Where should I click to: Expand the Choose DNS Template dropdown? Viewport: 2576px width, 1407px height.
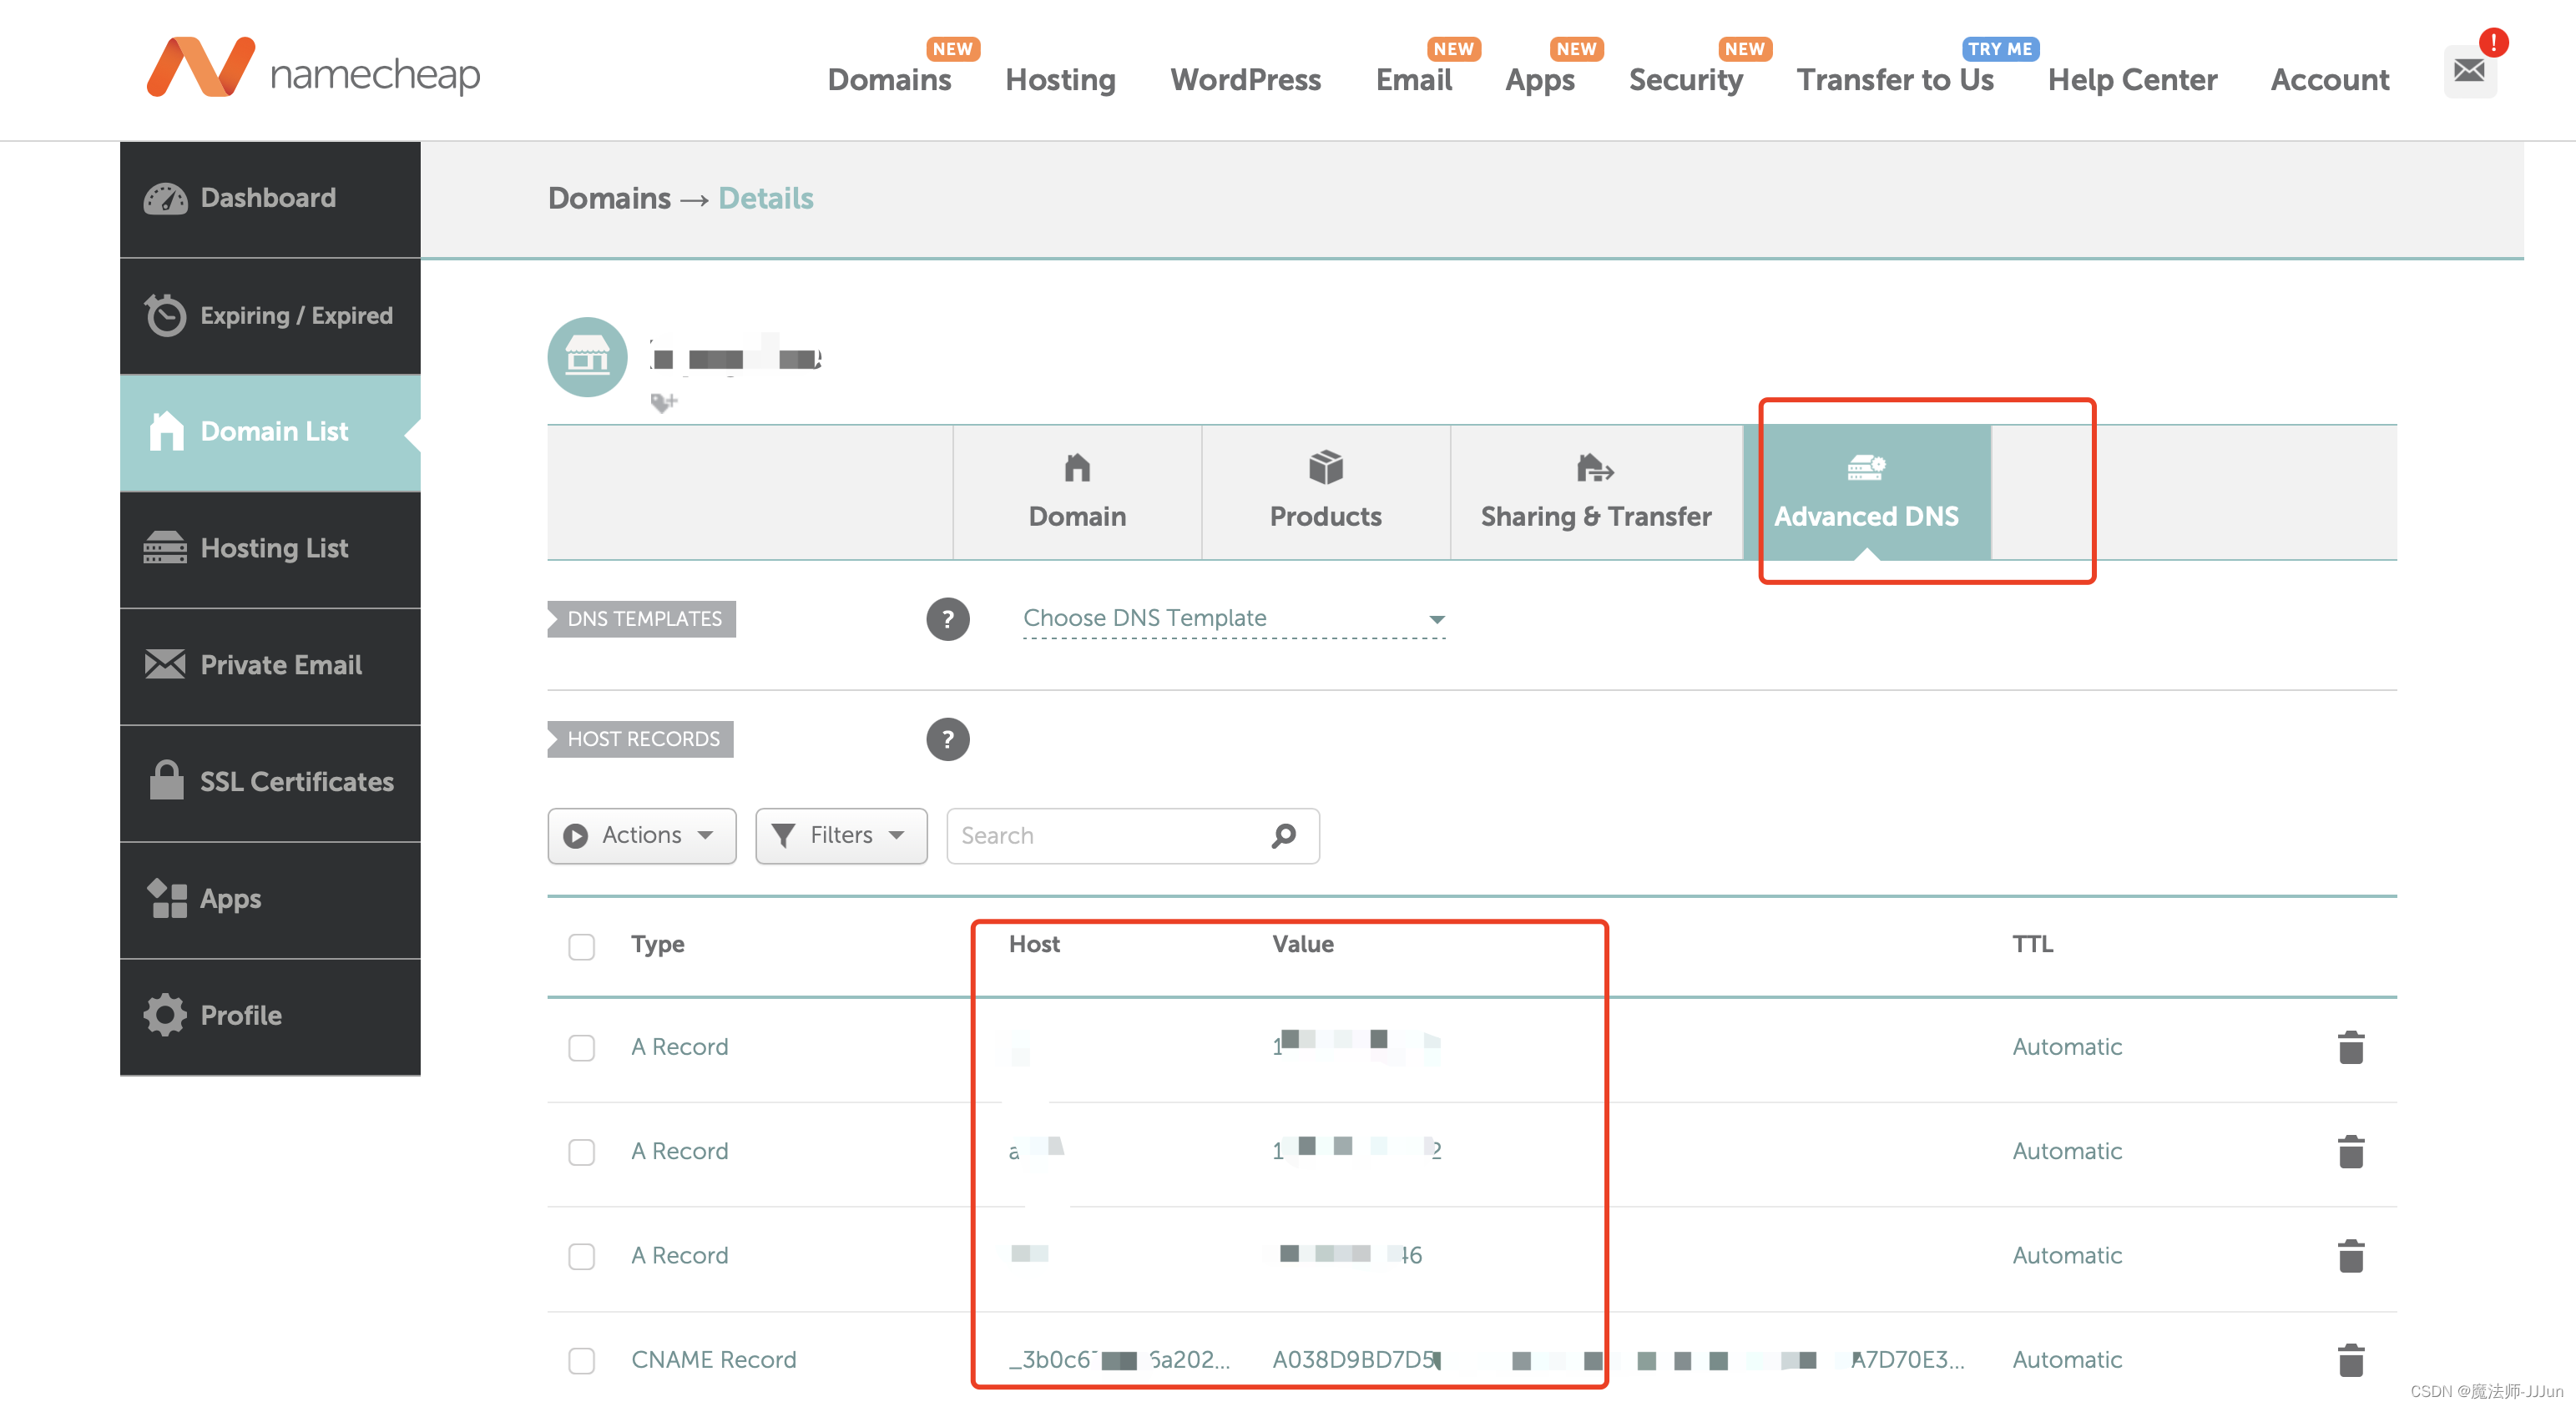(x=1234, y=619)
